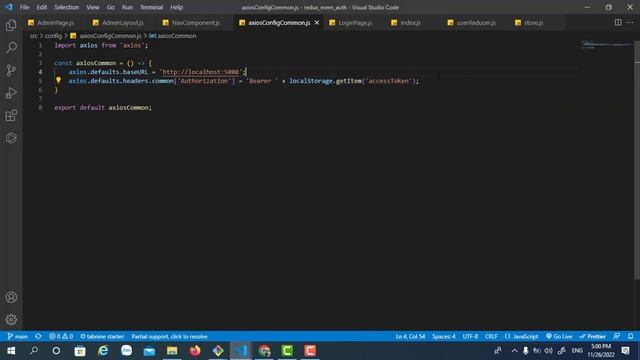Viewport: 640px width, 360px height.
Task: Start the Go Live server
Action: 559,336
